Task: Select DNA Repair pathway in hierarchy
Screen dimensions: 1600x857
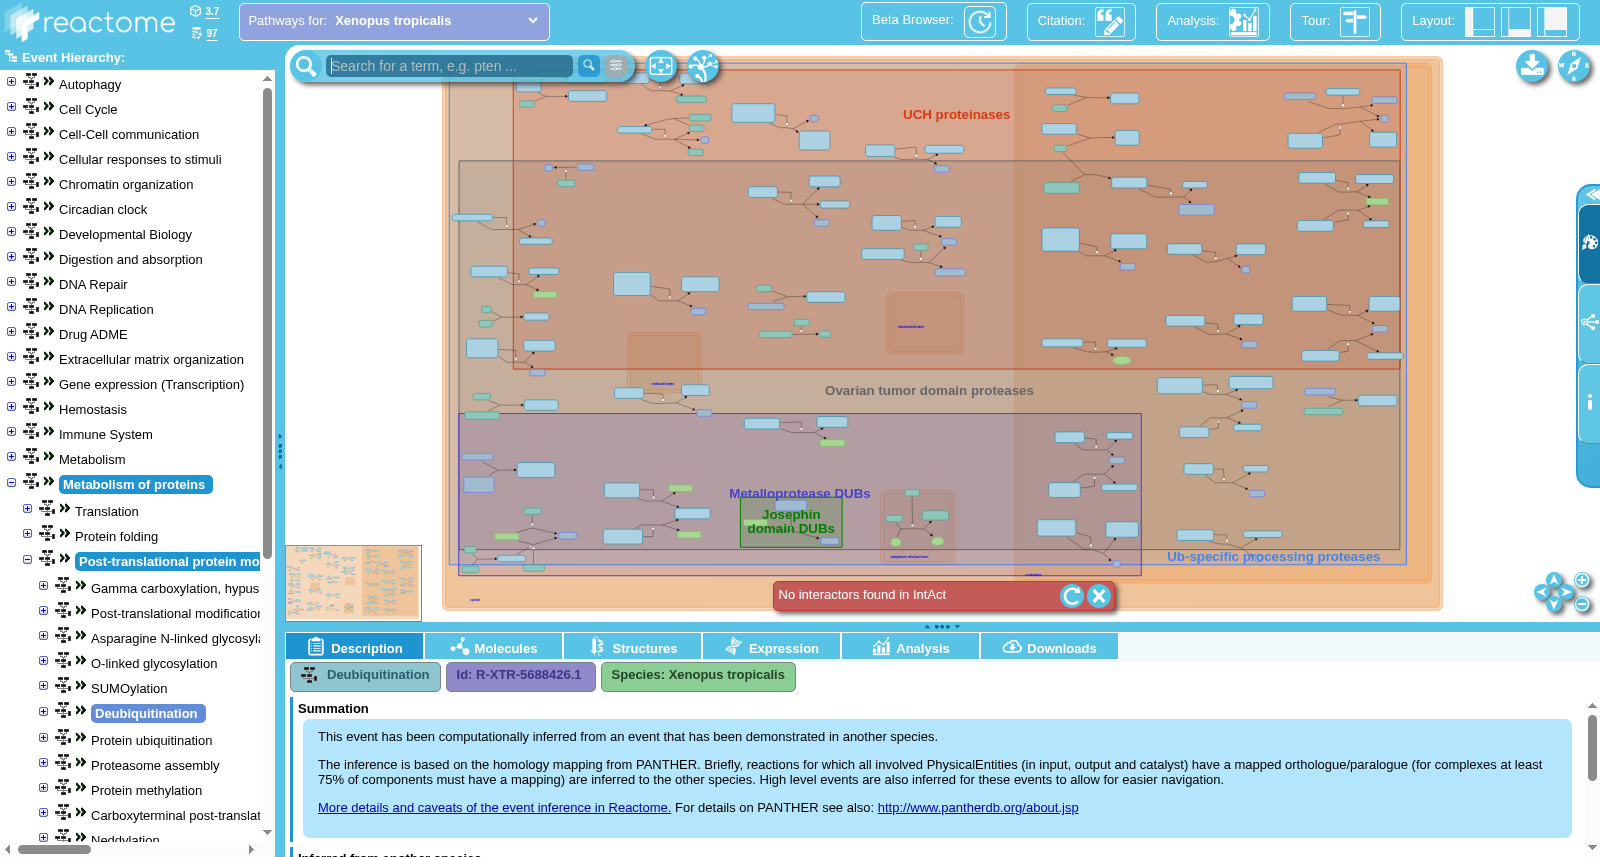Action: click(93, 285)
